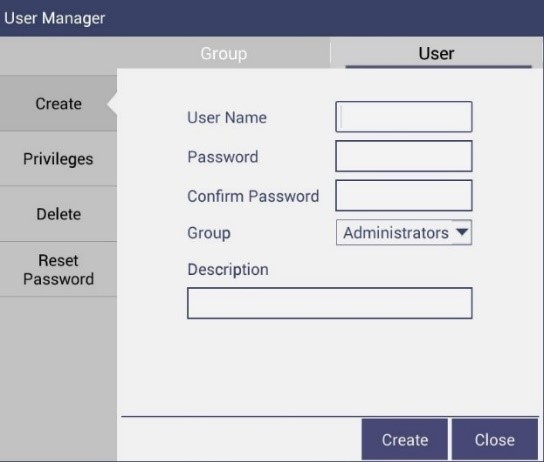Select the Confirm Password input box

404,195
